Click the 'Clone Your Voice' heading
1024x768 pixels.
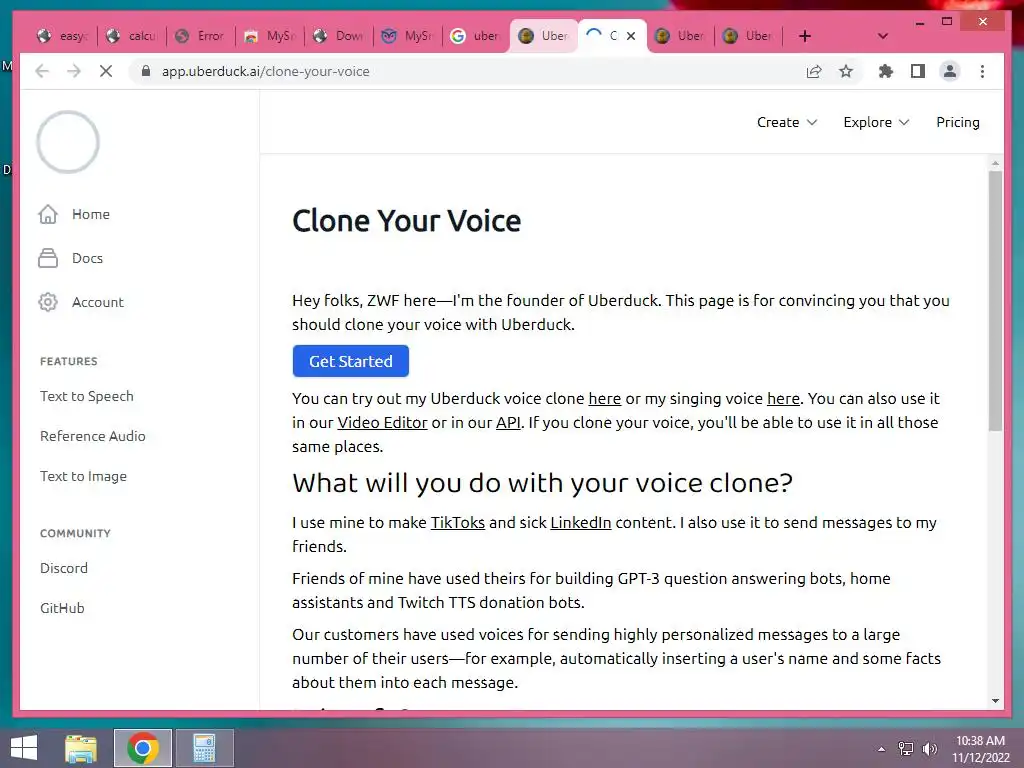click(406, 221)
